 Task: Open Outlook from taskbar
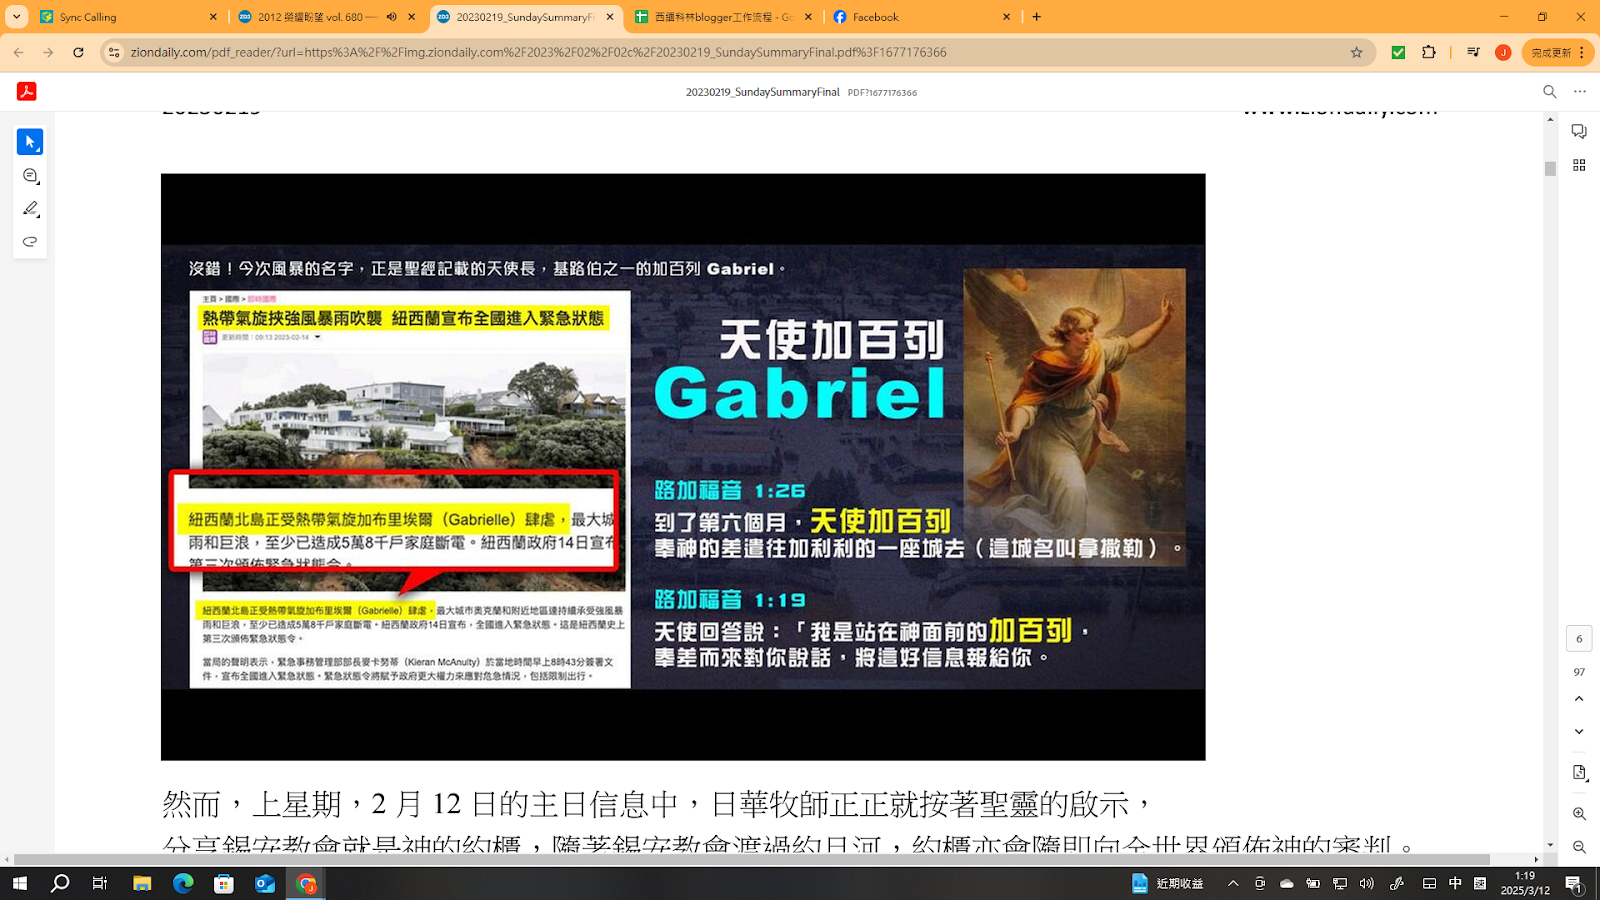tap(265, 883)
